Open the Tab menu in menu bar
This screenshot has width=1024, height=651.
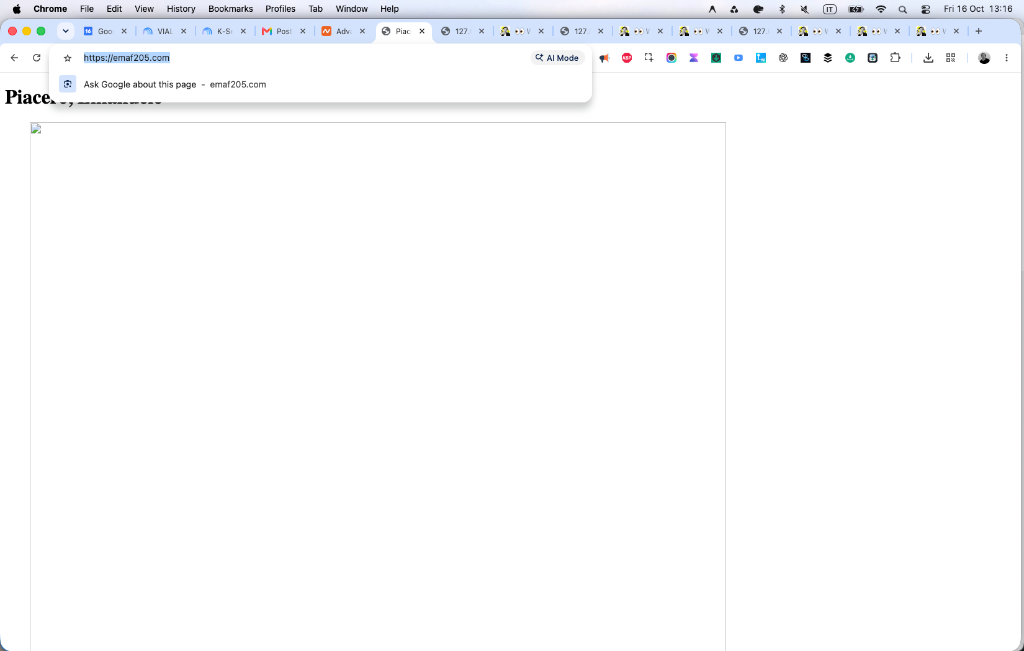click(x=315, y=8)
